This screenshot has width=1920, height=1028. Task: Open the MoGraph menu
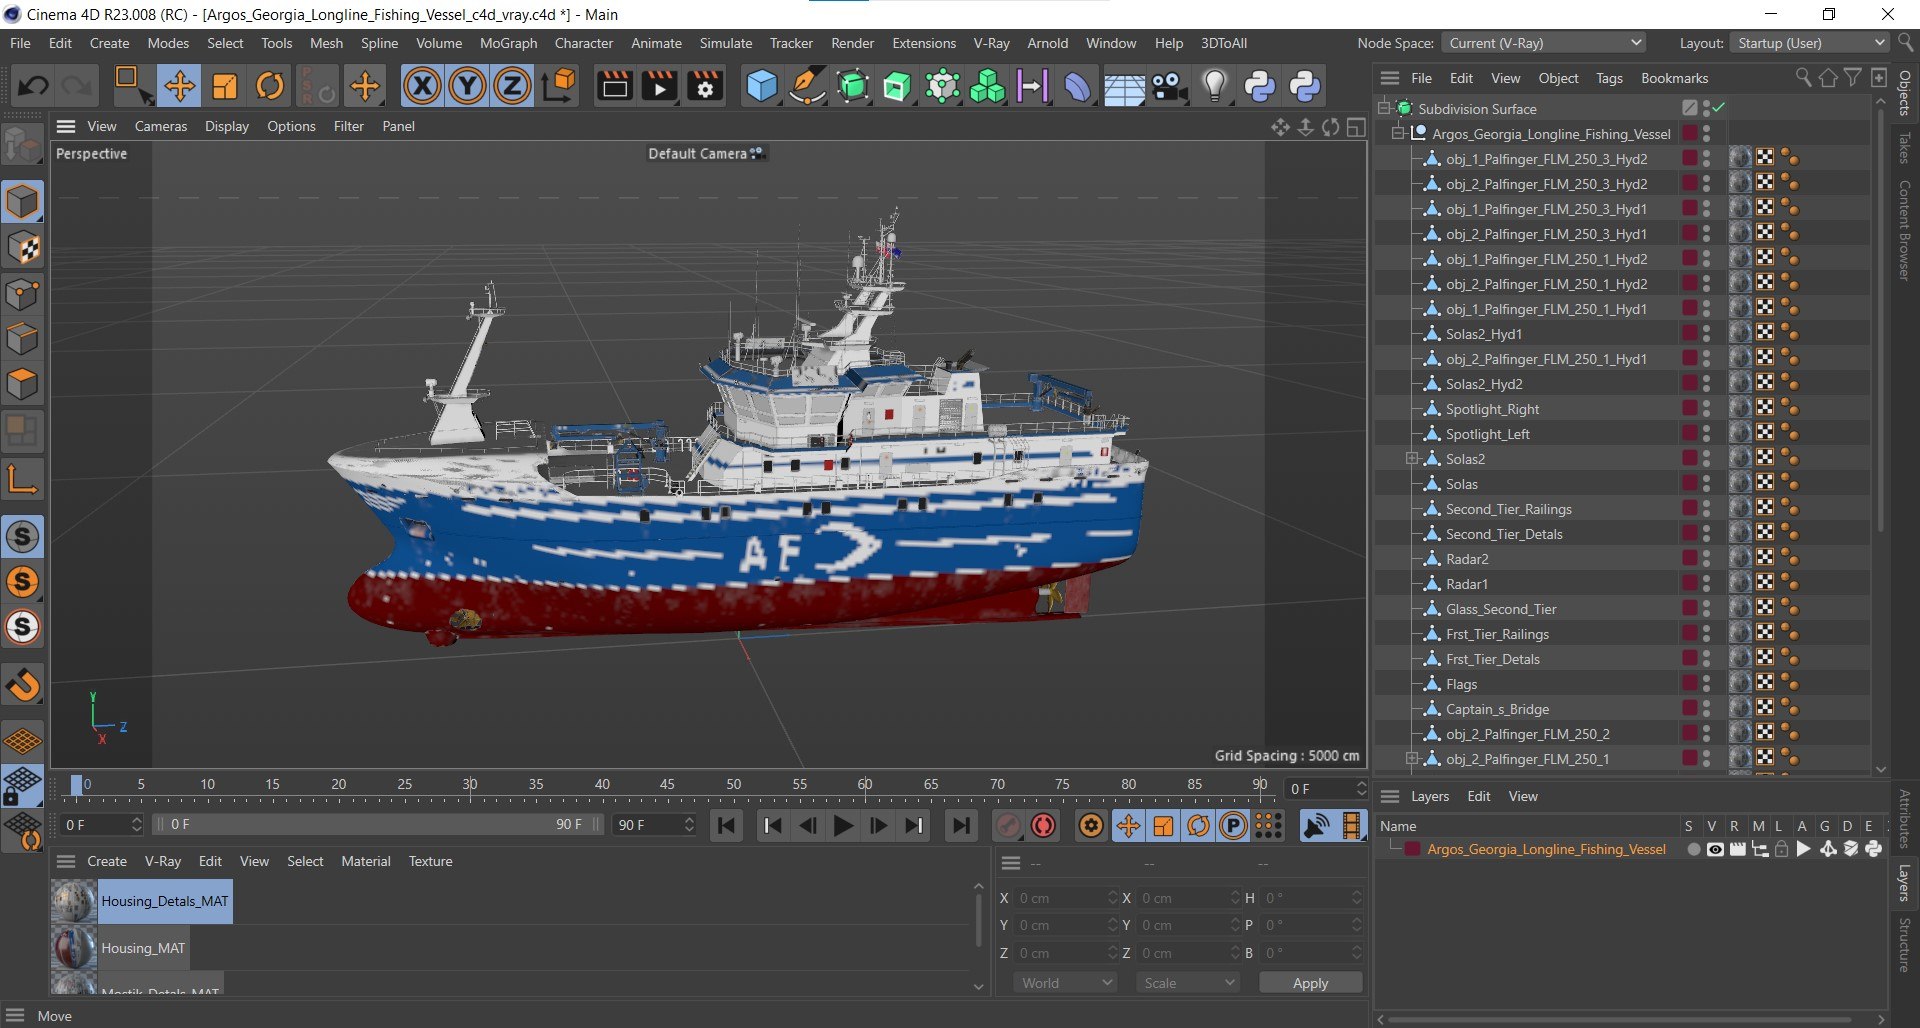[x=508, y=43]
